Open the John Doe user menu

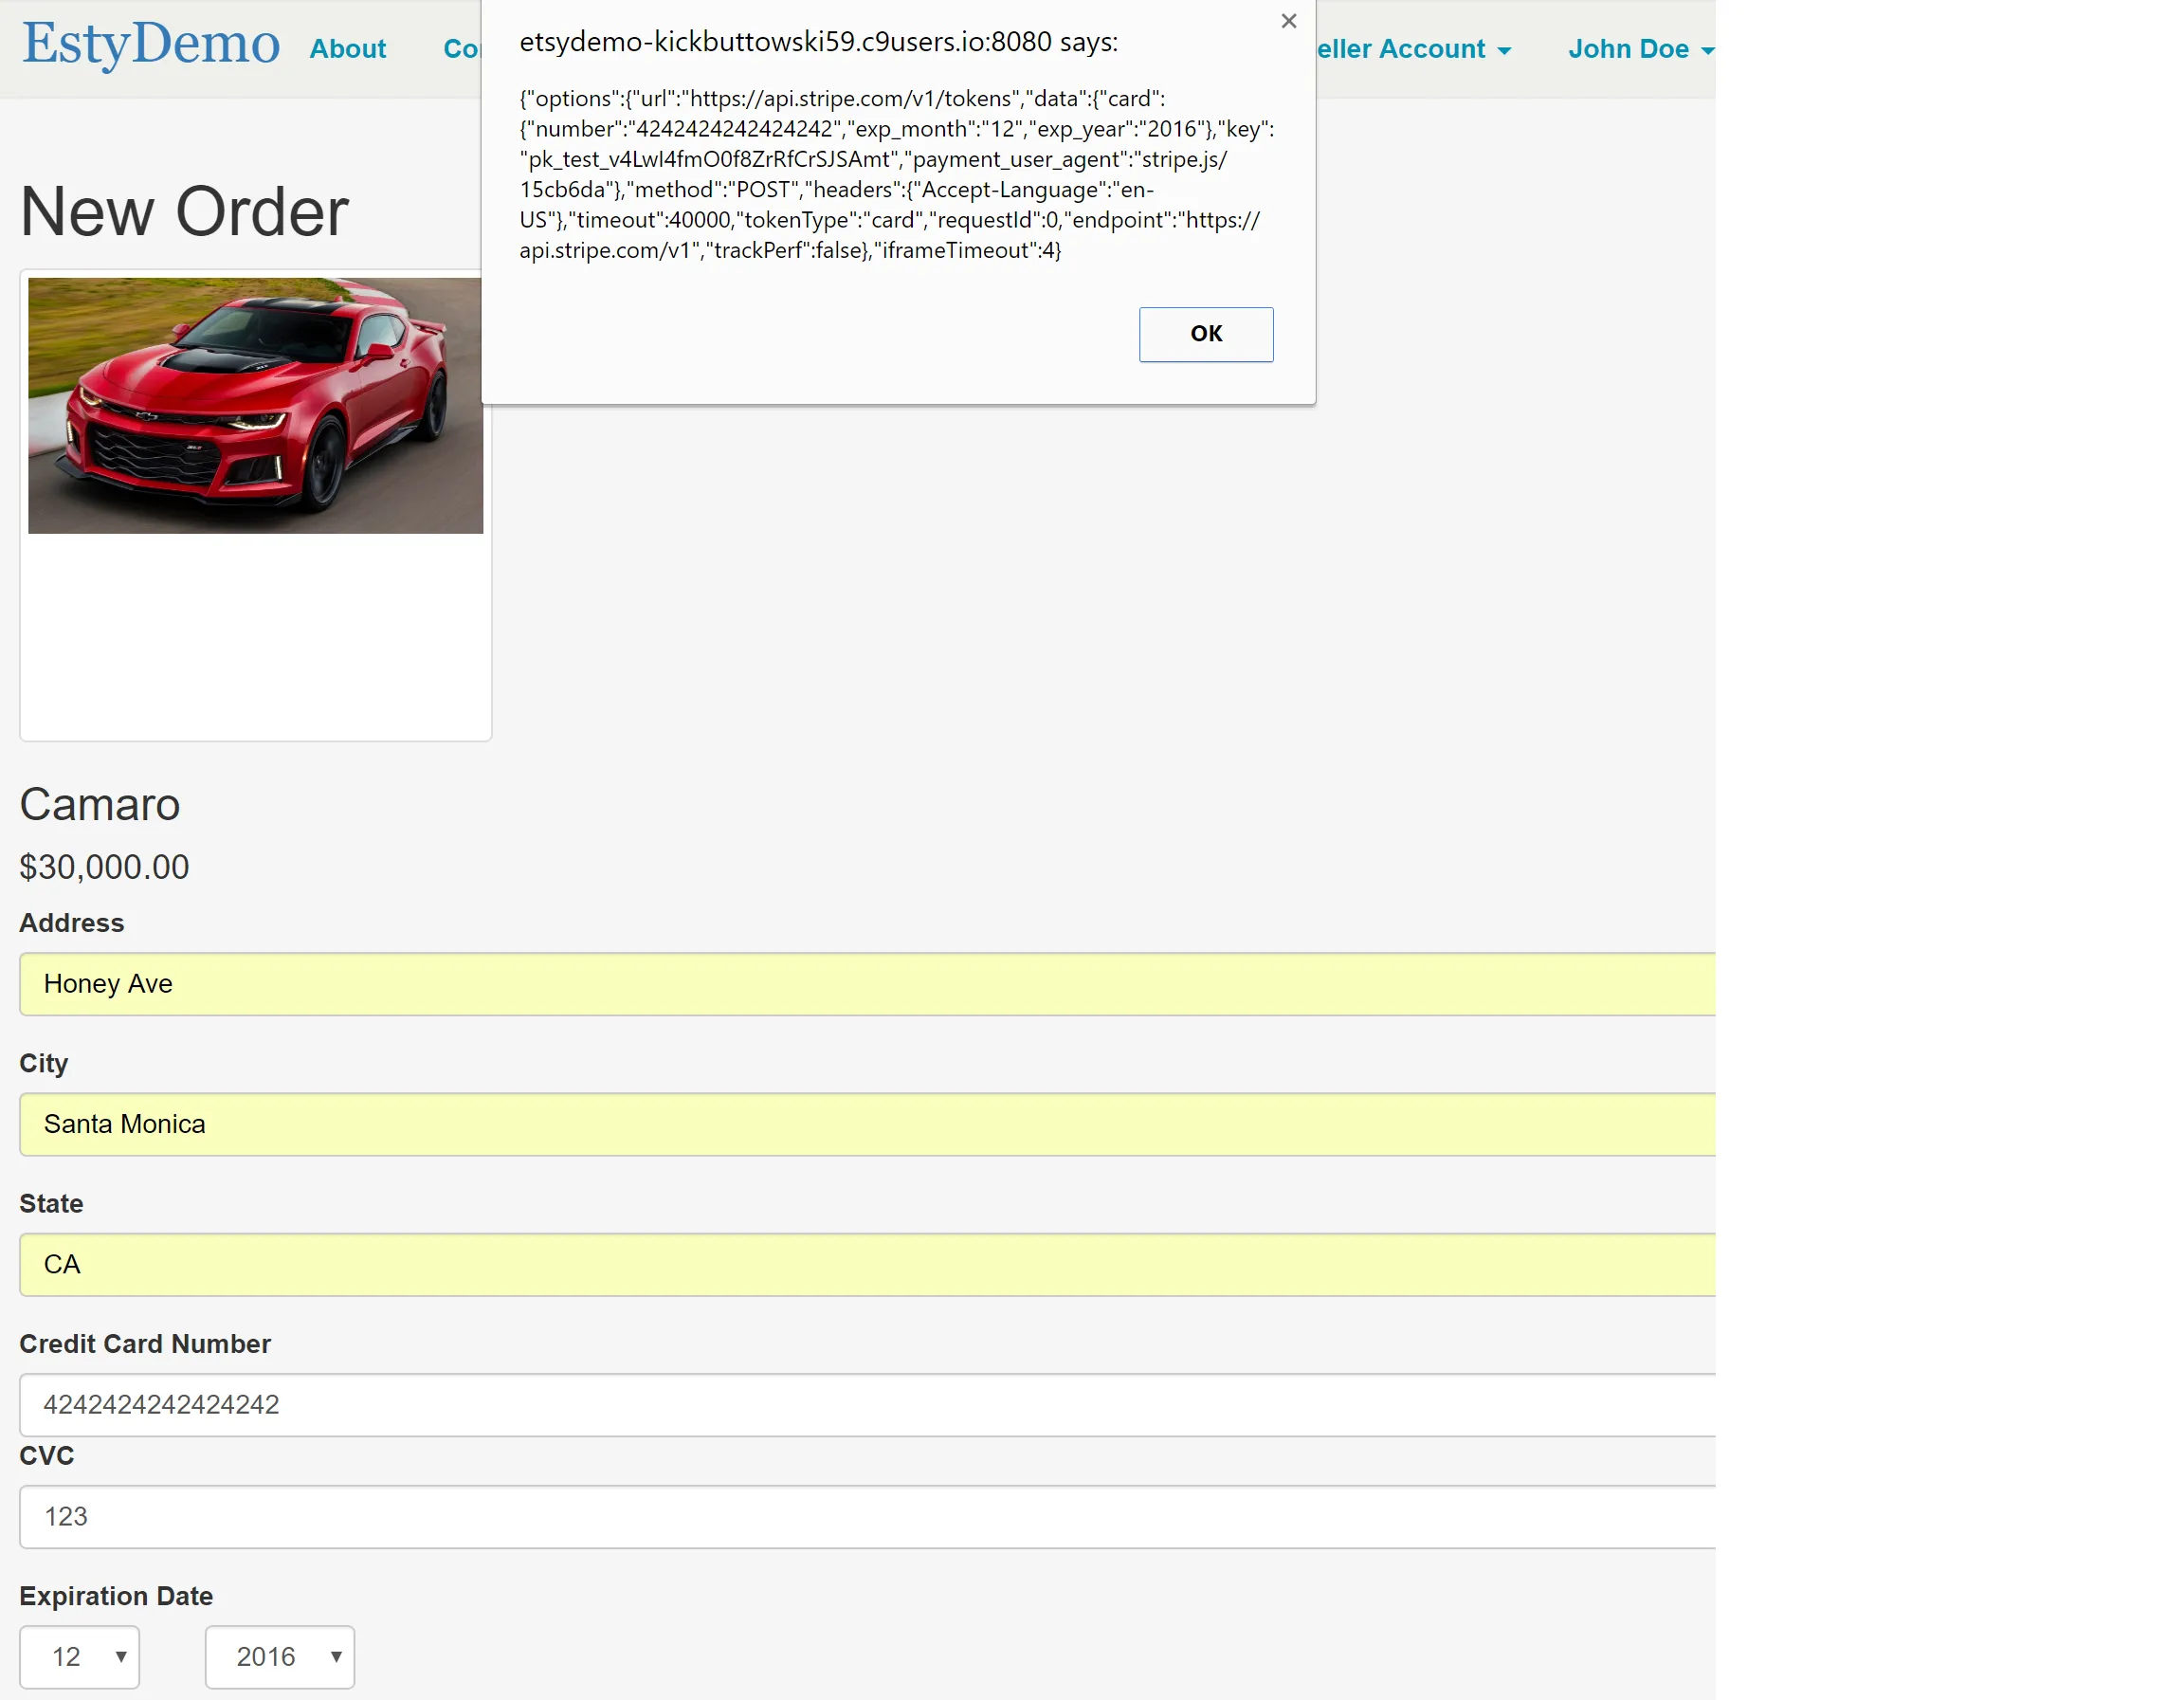click(1639, 49)
